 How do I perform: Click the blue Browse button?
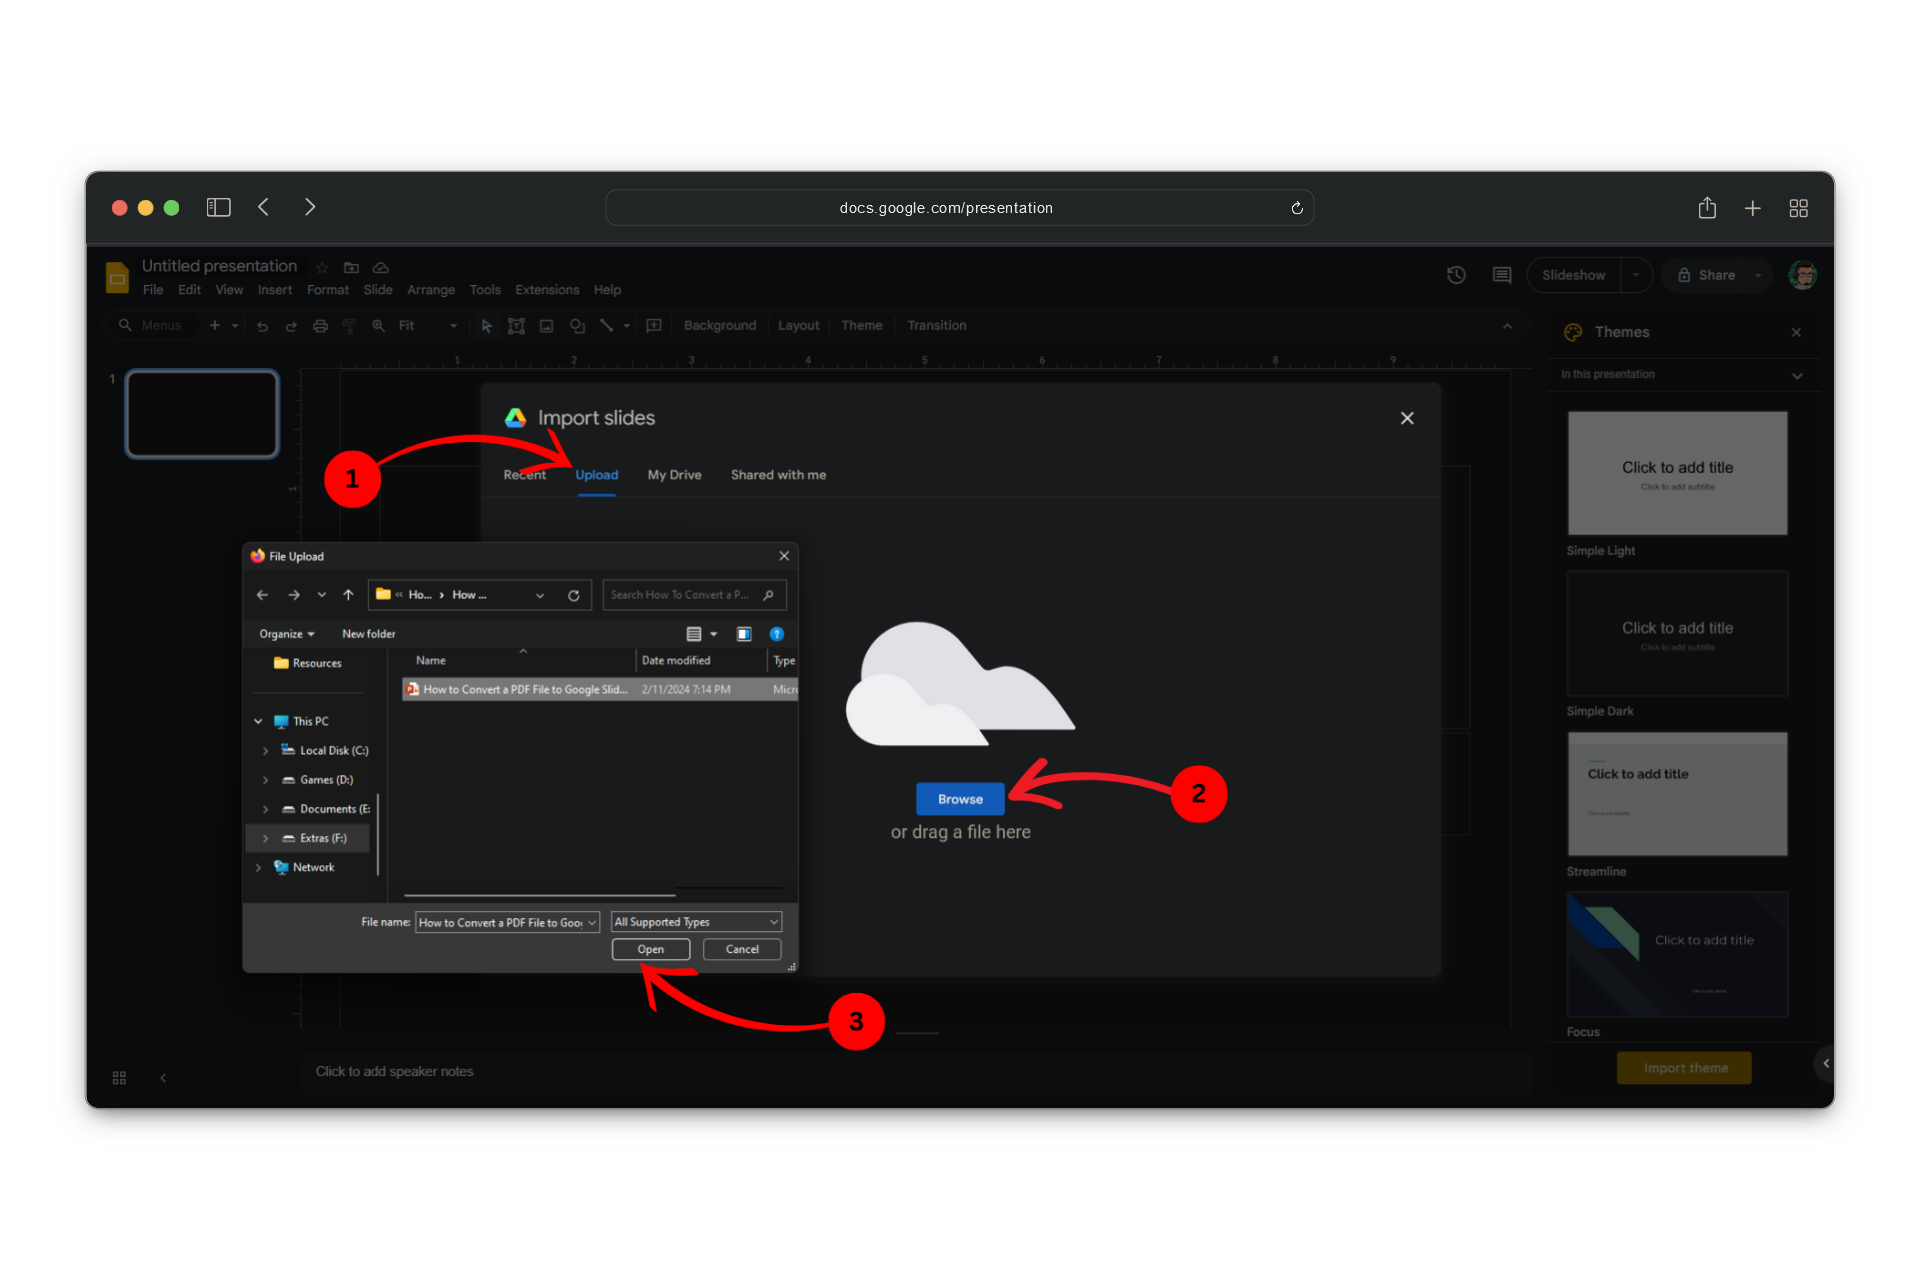[960, 799]
